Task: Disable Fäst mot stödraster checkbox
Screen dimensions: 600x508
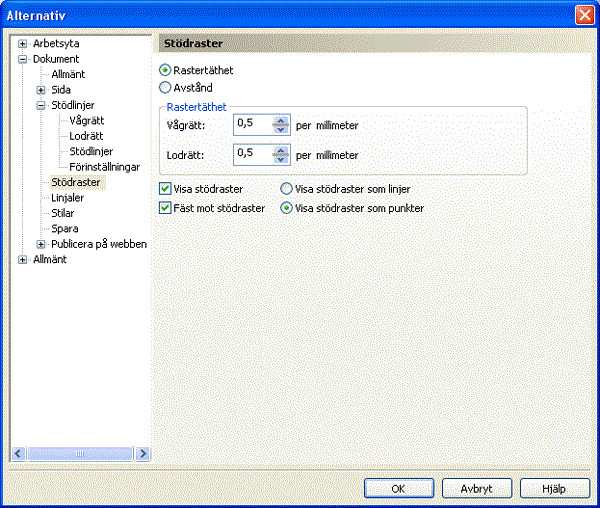Action: (166, 208)
